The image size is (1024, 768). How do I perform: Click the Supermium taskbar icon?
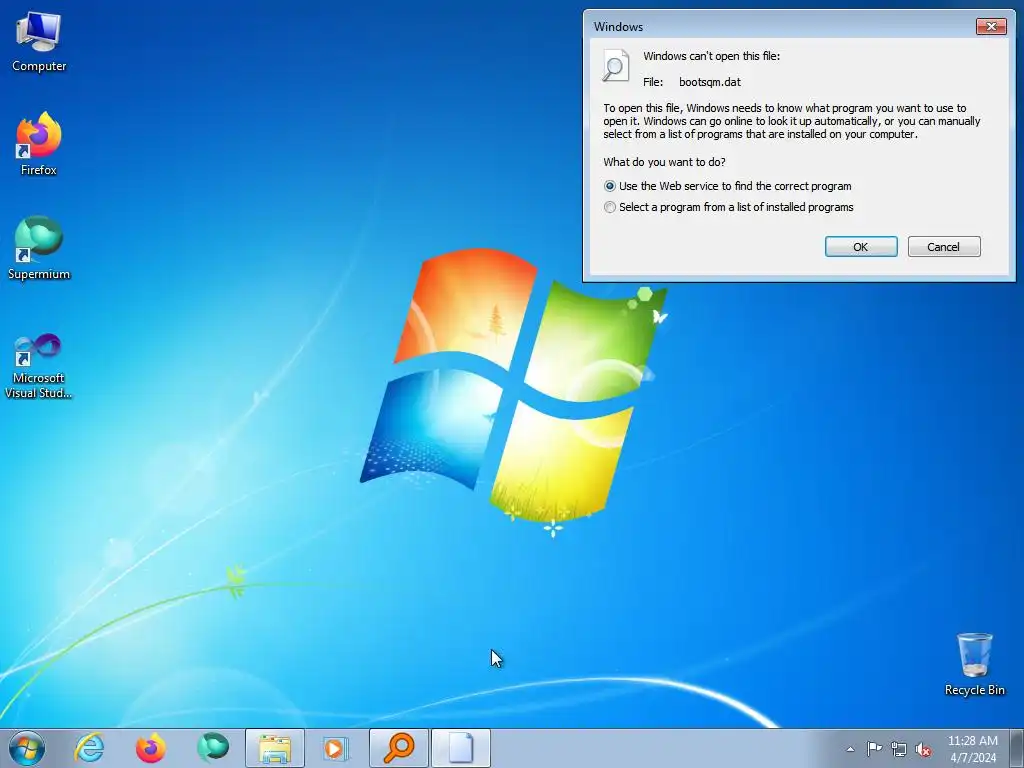point(213,748)
